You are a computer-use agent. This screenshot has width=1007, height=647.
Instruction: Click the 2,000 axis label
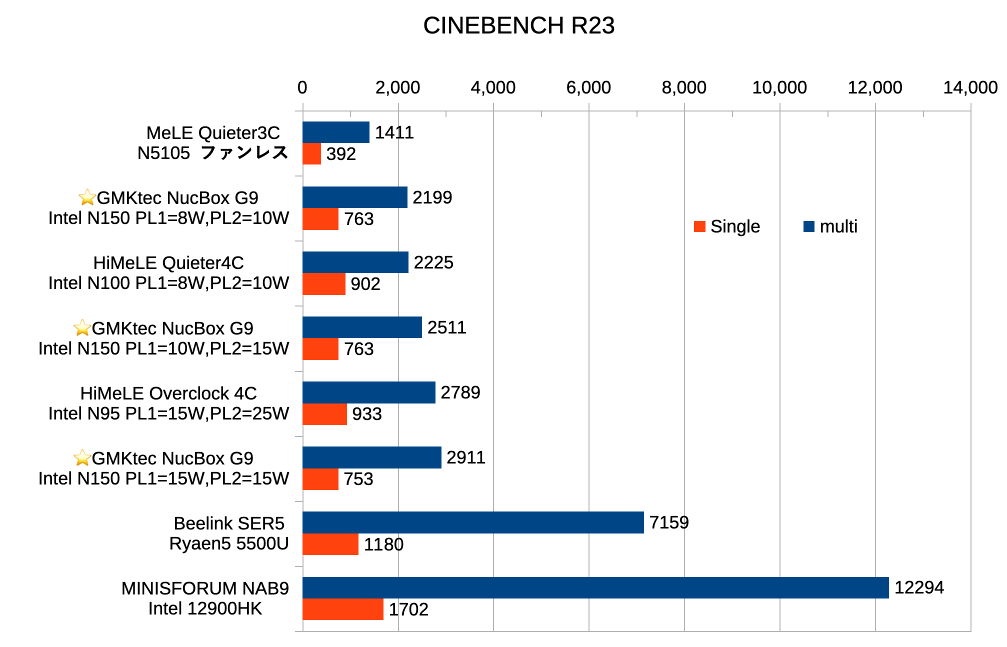(x=398, y=87)
